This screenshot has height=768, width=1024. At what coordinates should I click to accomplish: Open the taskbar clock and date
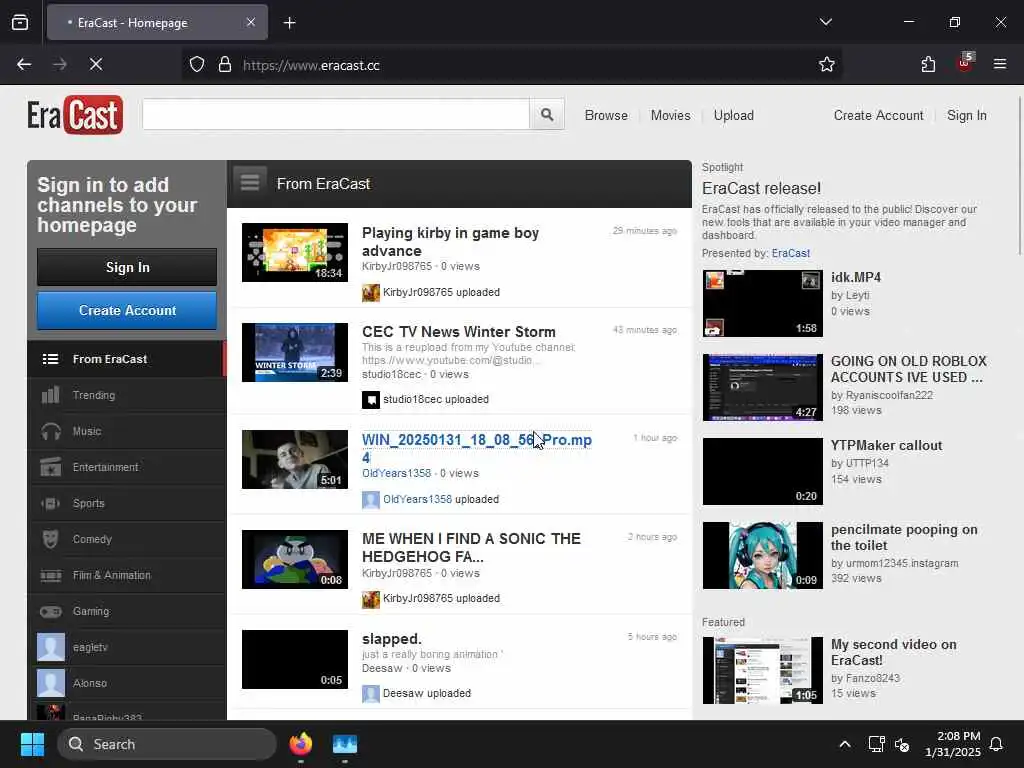point(952,744)
